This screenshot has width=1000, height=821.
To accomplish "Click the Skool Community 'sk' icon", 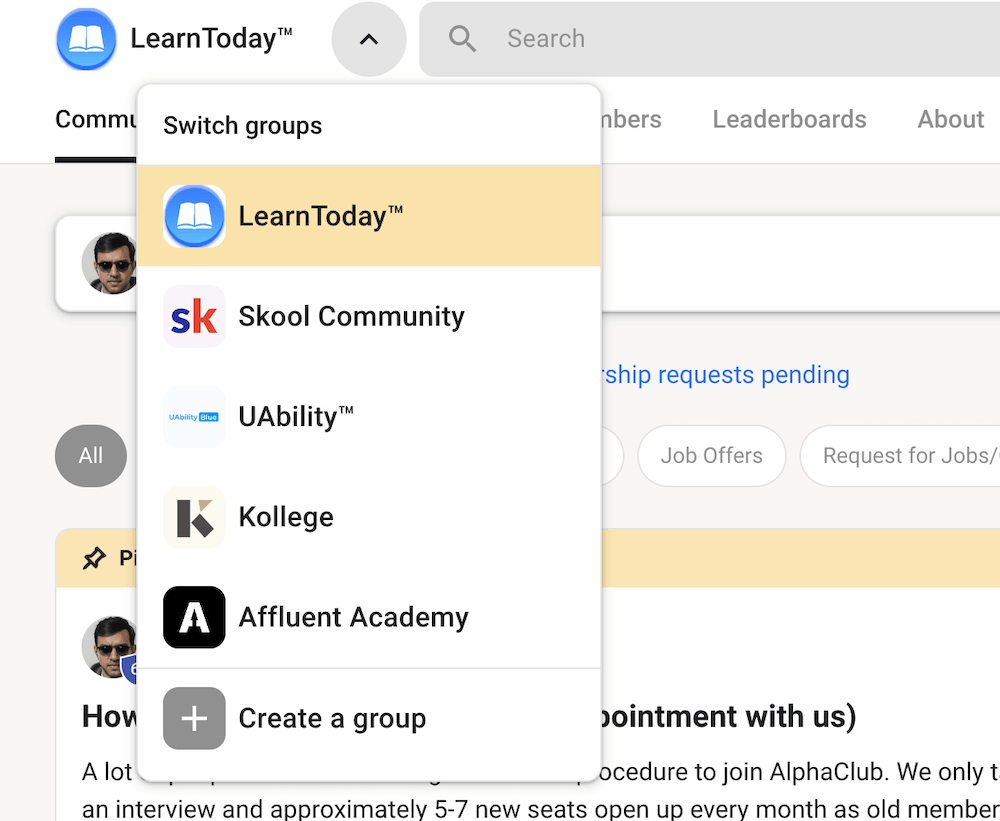I will [194, 317].
